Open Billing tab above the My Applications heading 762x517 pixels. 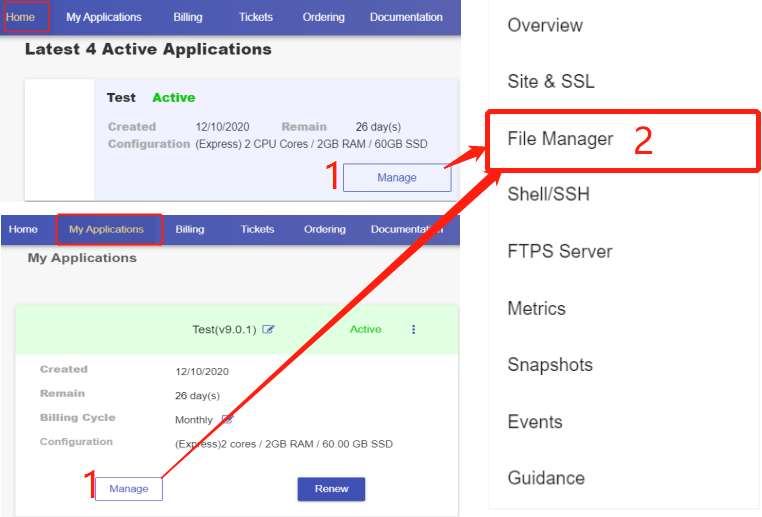pos(189,229)
